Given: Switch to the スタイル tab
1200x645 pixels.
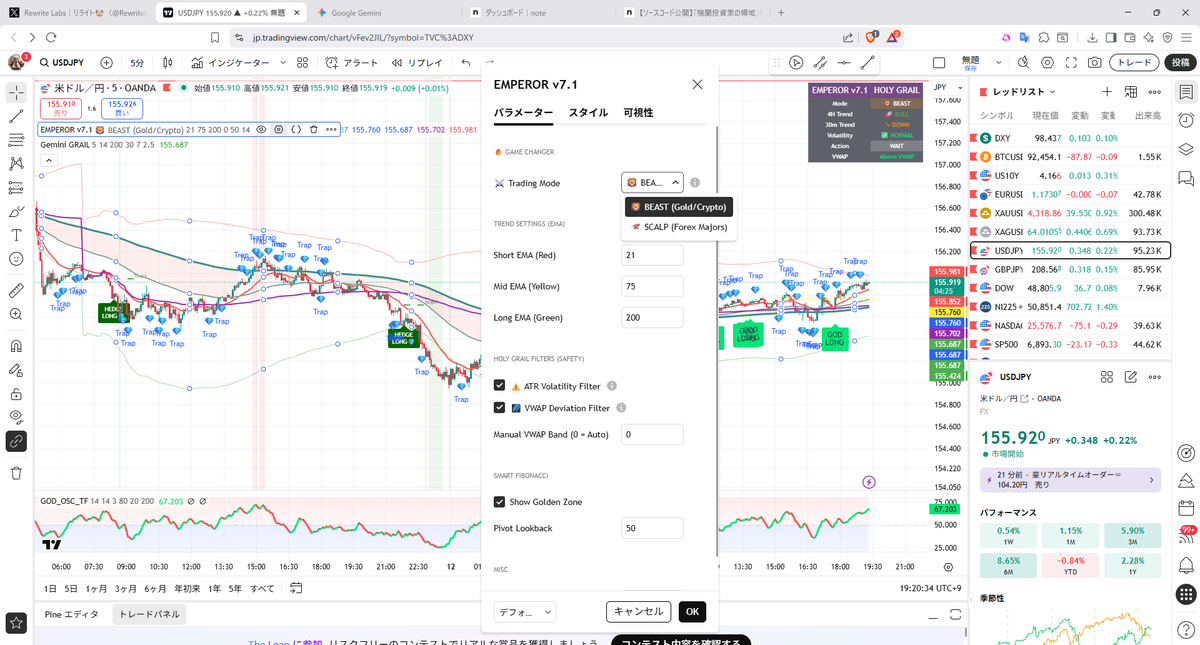Looking at the screenshot, I should click(x=588, y=113).
